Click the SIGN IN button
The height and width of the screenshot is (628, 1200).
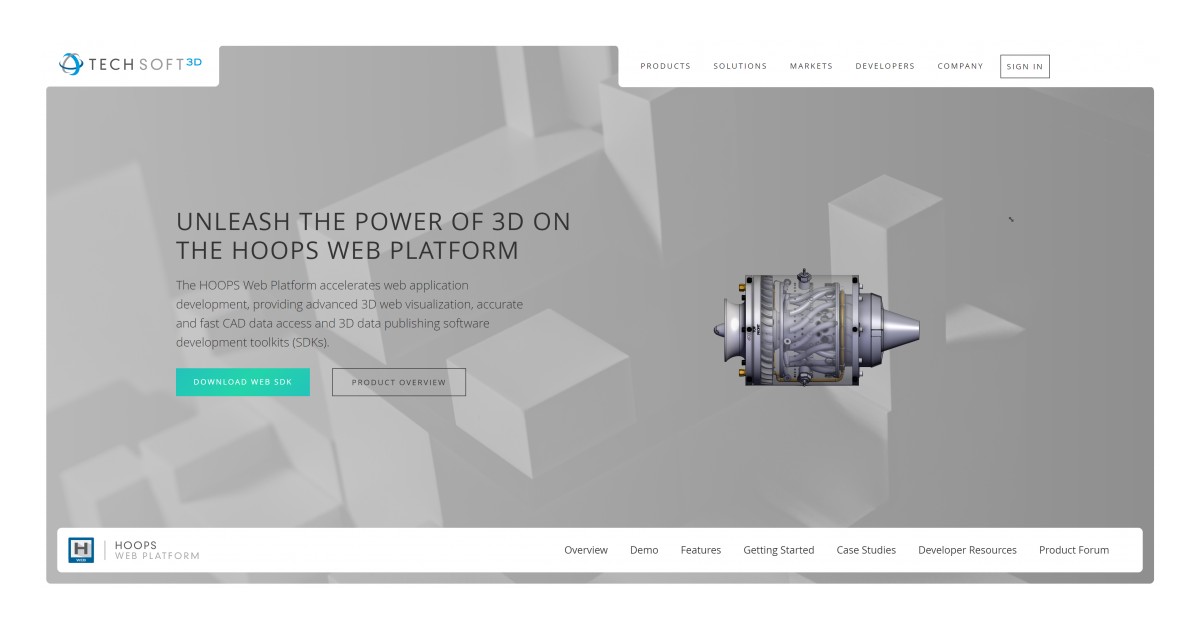[1024, 66]
